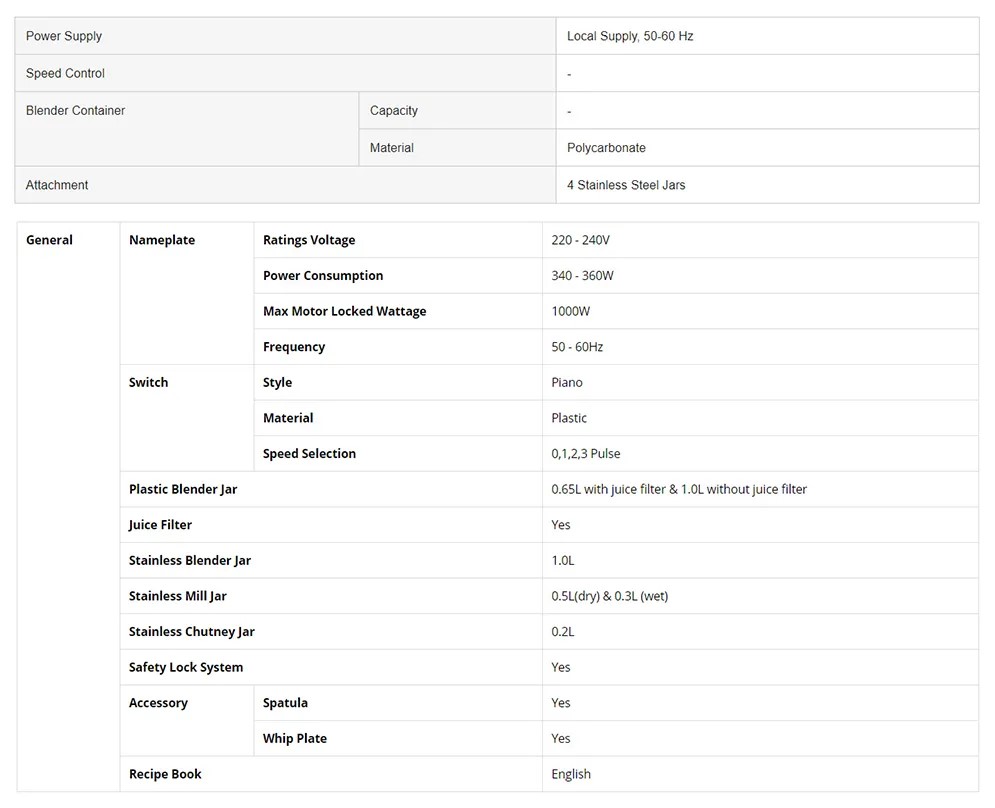Click the "Piano" switch style value
995x808 pixels.
(567, 383)
